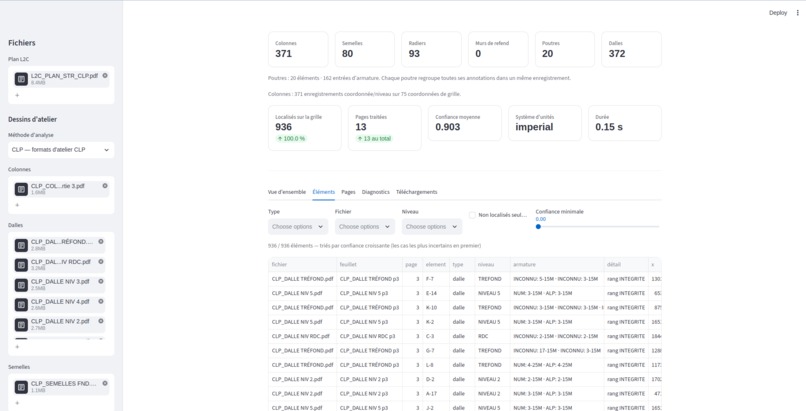Screen dimensions: 806x411
Task: Click the CLP_DAL...IV RDC.pdf file icon
Action: point(21,265)
